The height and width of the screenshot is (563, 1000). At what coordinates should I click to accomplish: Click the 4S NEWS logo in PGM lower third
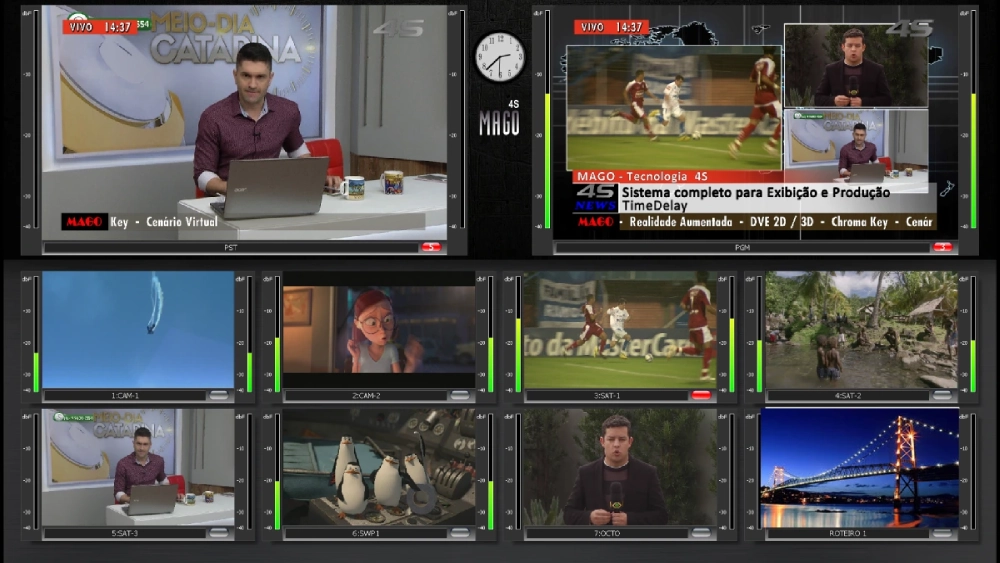tap(596, 198)
